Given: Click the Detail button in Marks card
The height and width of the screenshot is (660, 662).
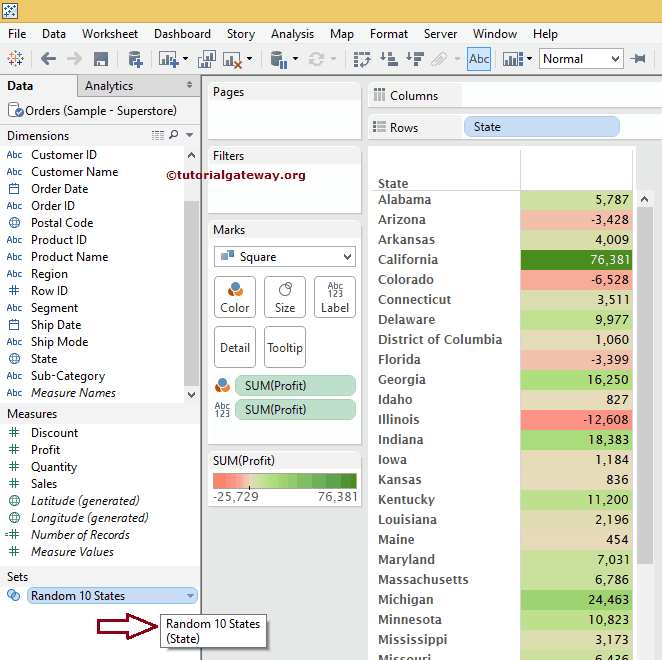Looking at the screenshot, I should coord(235,348).
